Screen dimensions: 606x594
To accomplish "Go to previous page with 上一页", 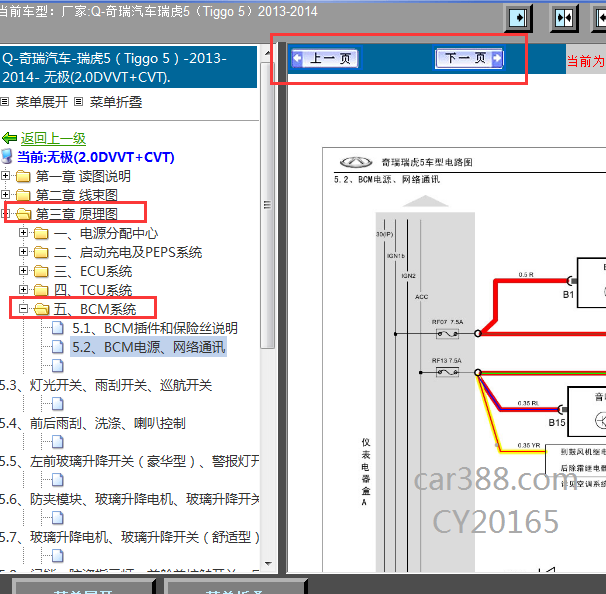I will (325, 58).
